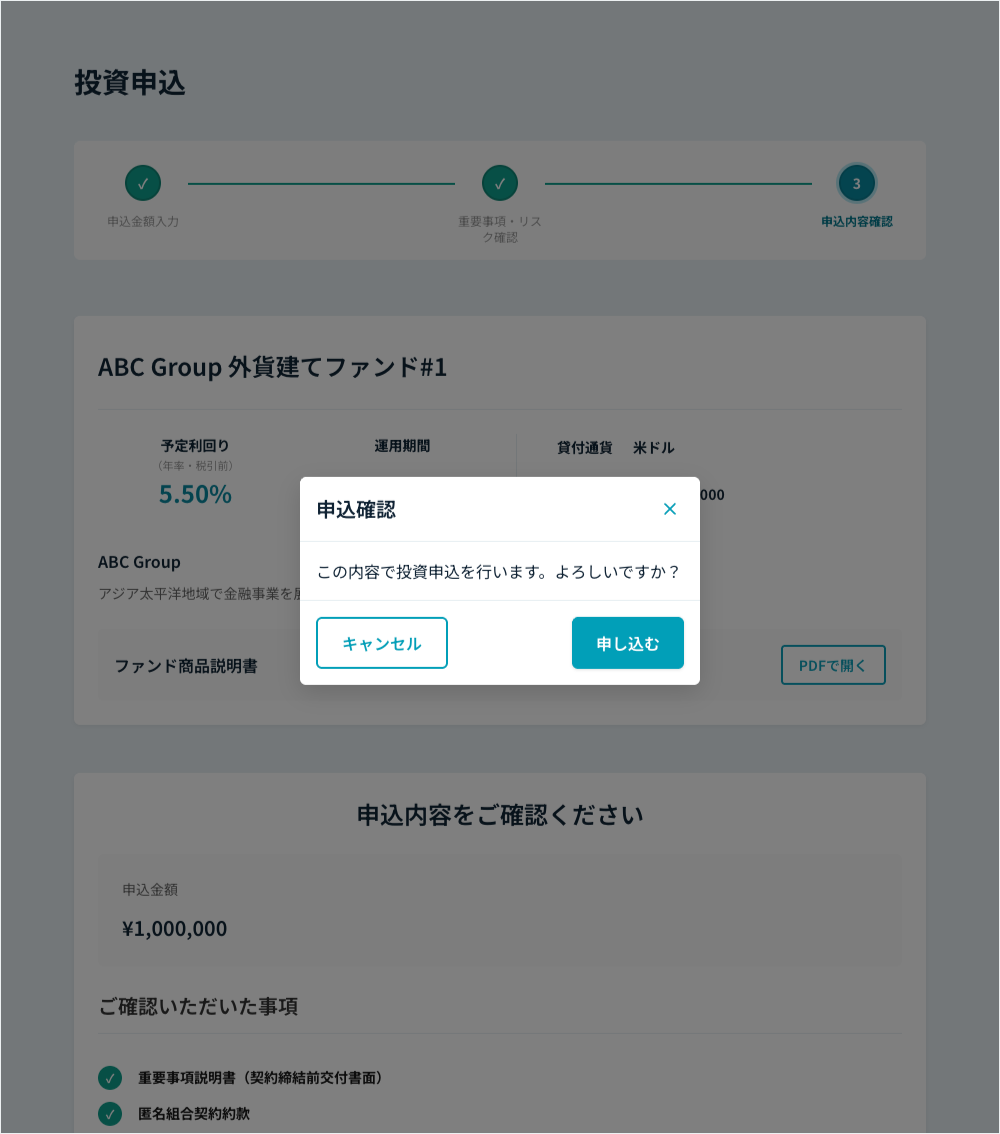
Task: Click the 匿名組合契約約款 item text
Action: pyautogui.click(x=194, y=1114)
